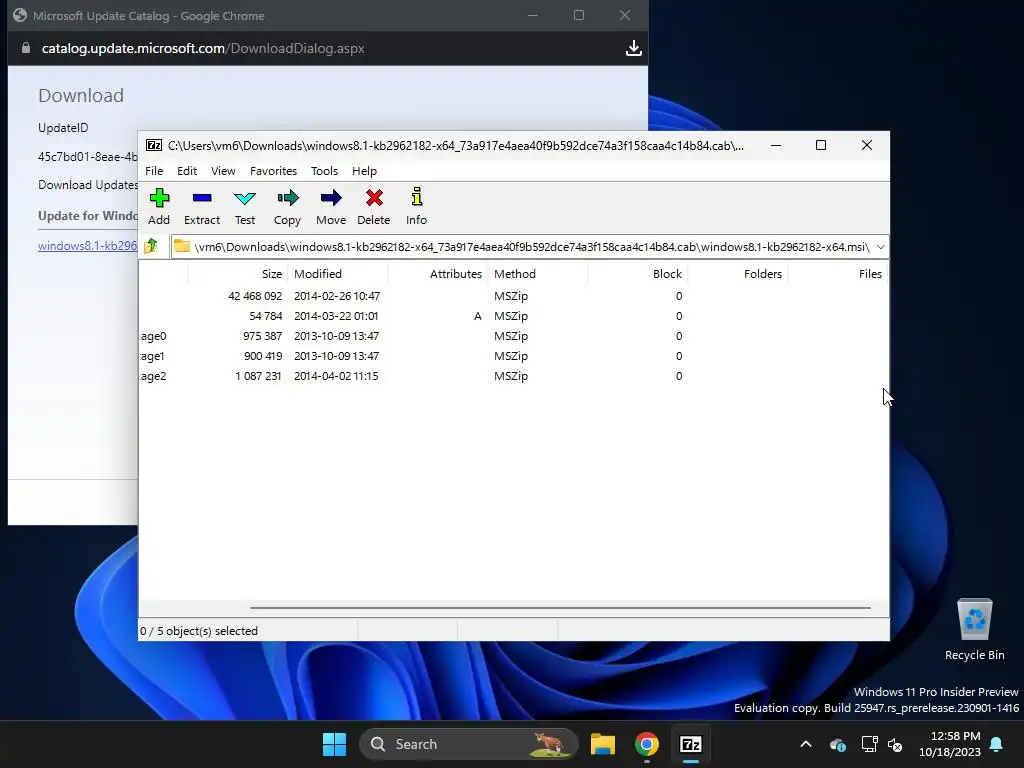Click the taskbar clock showing 12:58 PM
Viewport: 1024px width, 768px height.
tap(950, 744)
